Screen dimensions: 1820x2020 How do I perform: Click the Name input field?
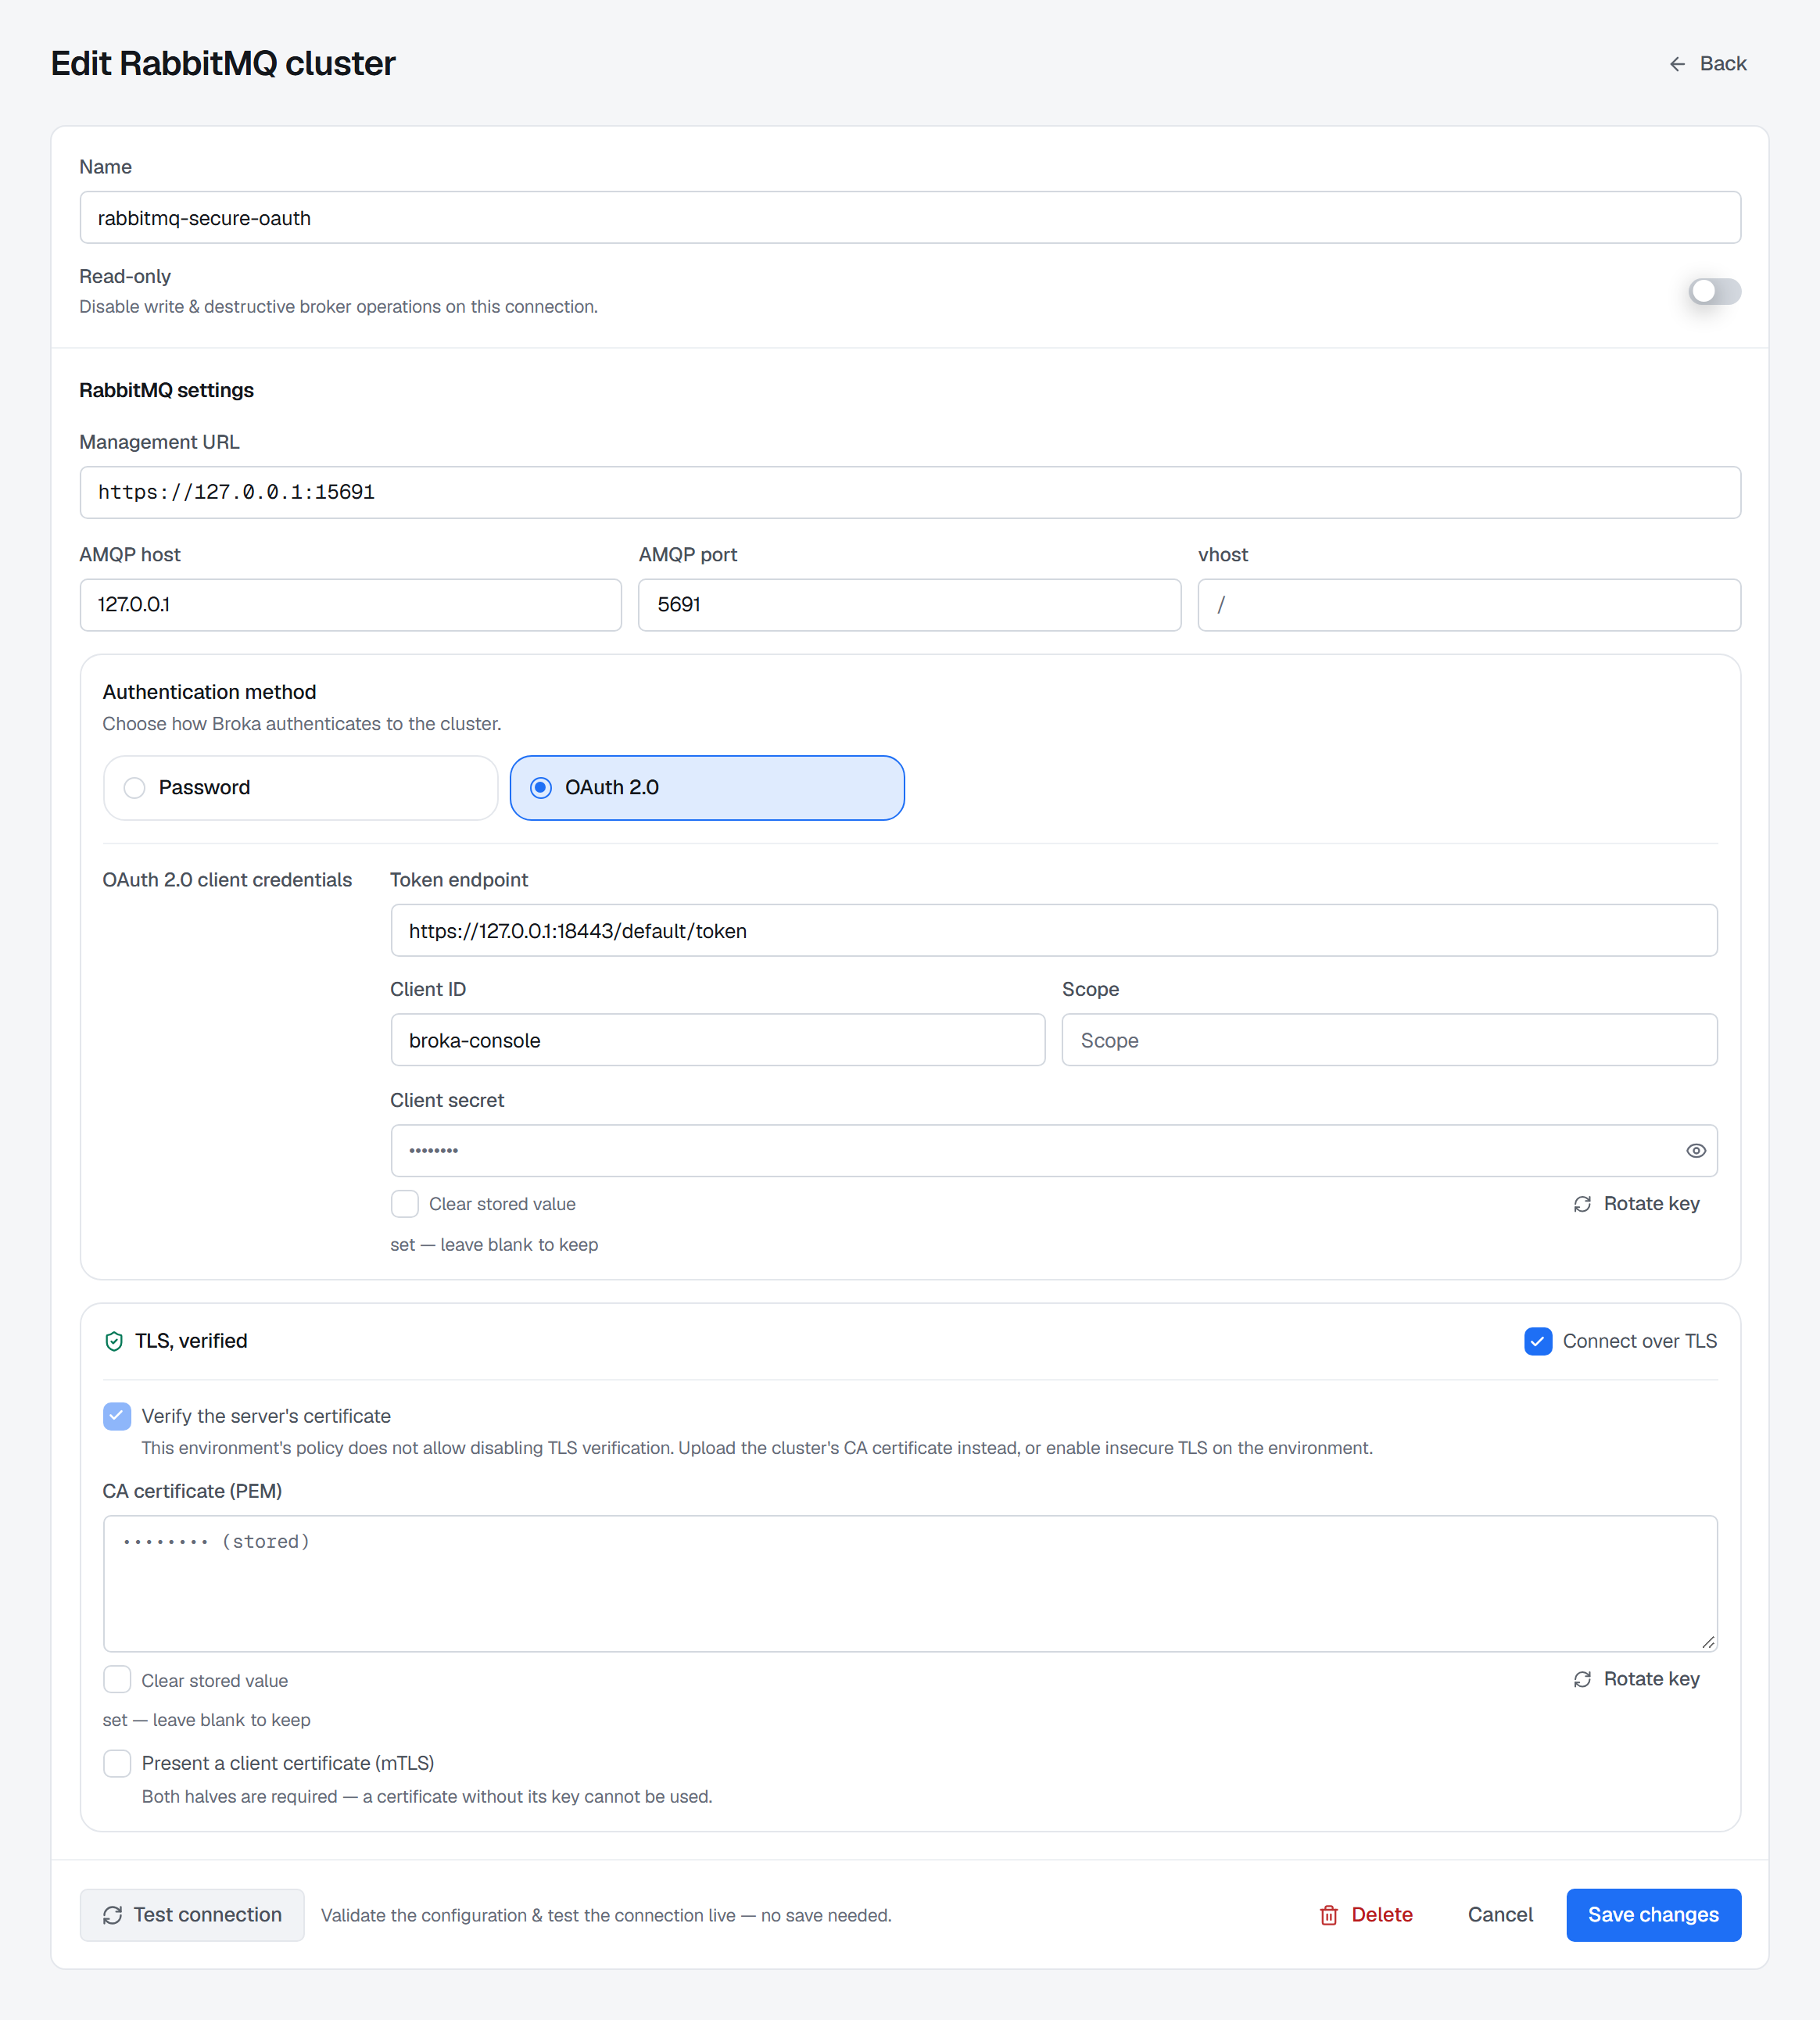pos(910,218)
